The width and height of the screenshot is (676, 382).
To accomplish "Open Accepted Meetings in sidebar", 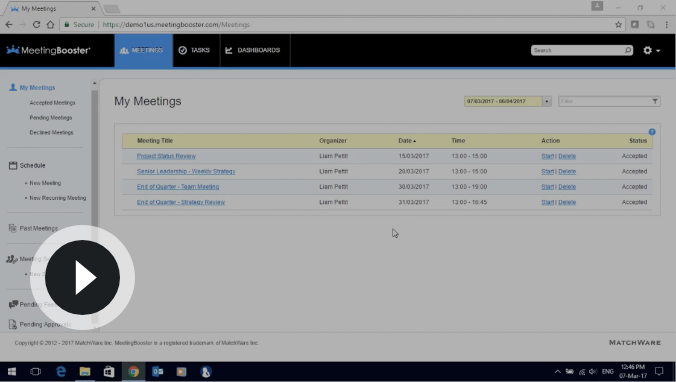I will pos(52,103).
